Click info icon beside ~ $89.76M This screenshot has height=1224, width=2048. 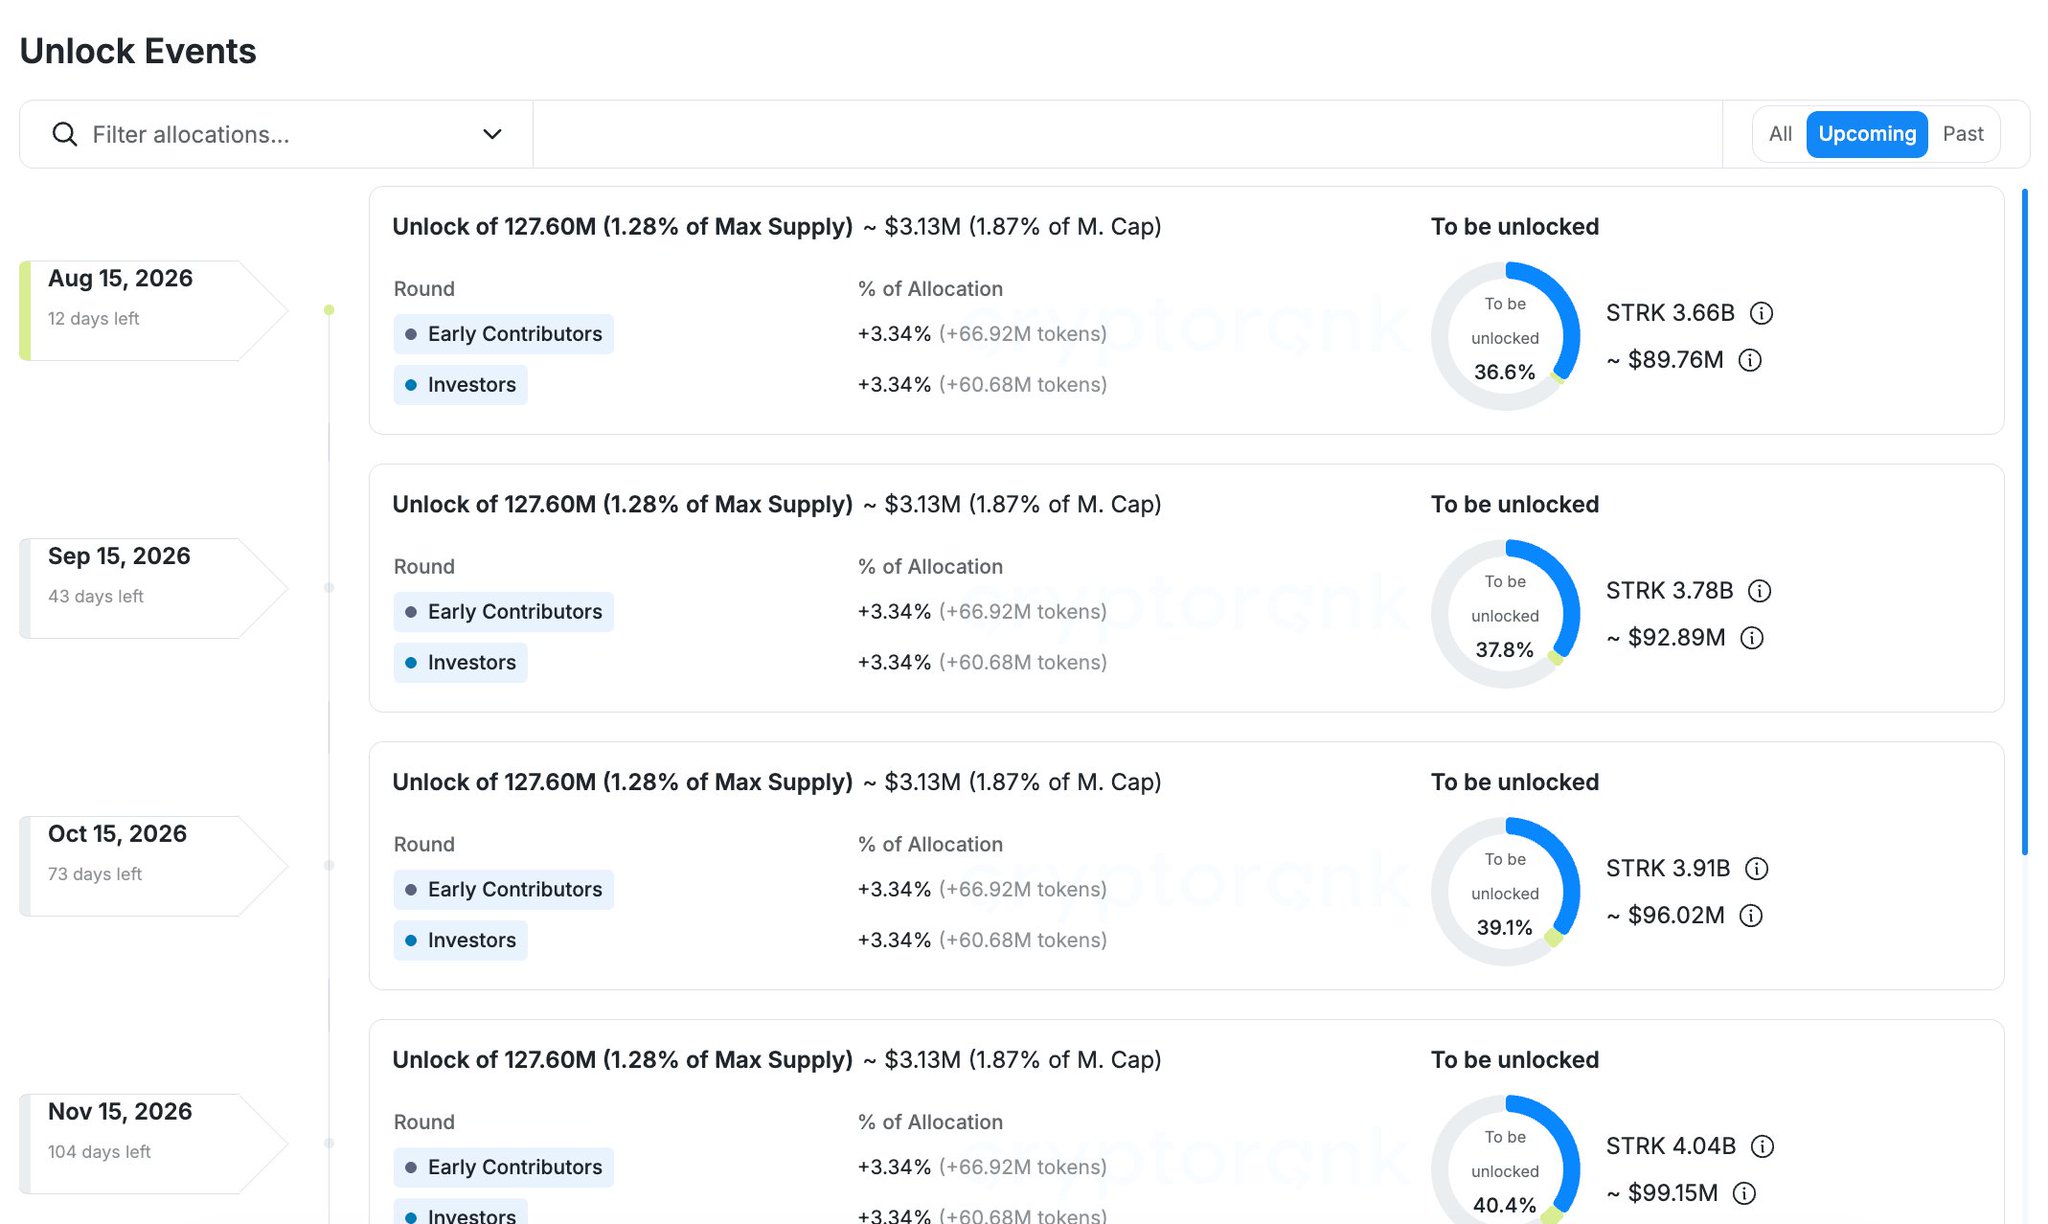(1750, 360)
